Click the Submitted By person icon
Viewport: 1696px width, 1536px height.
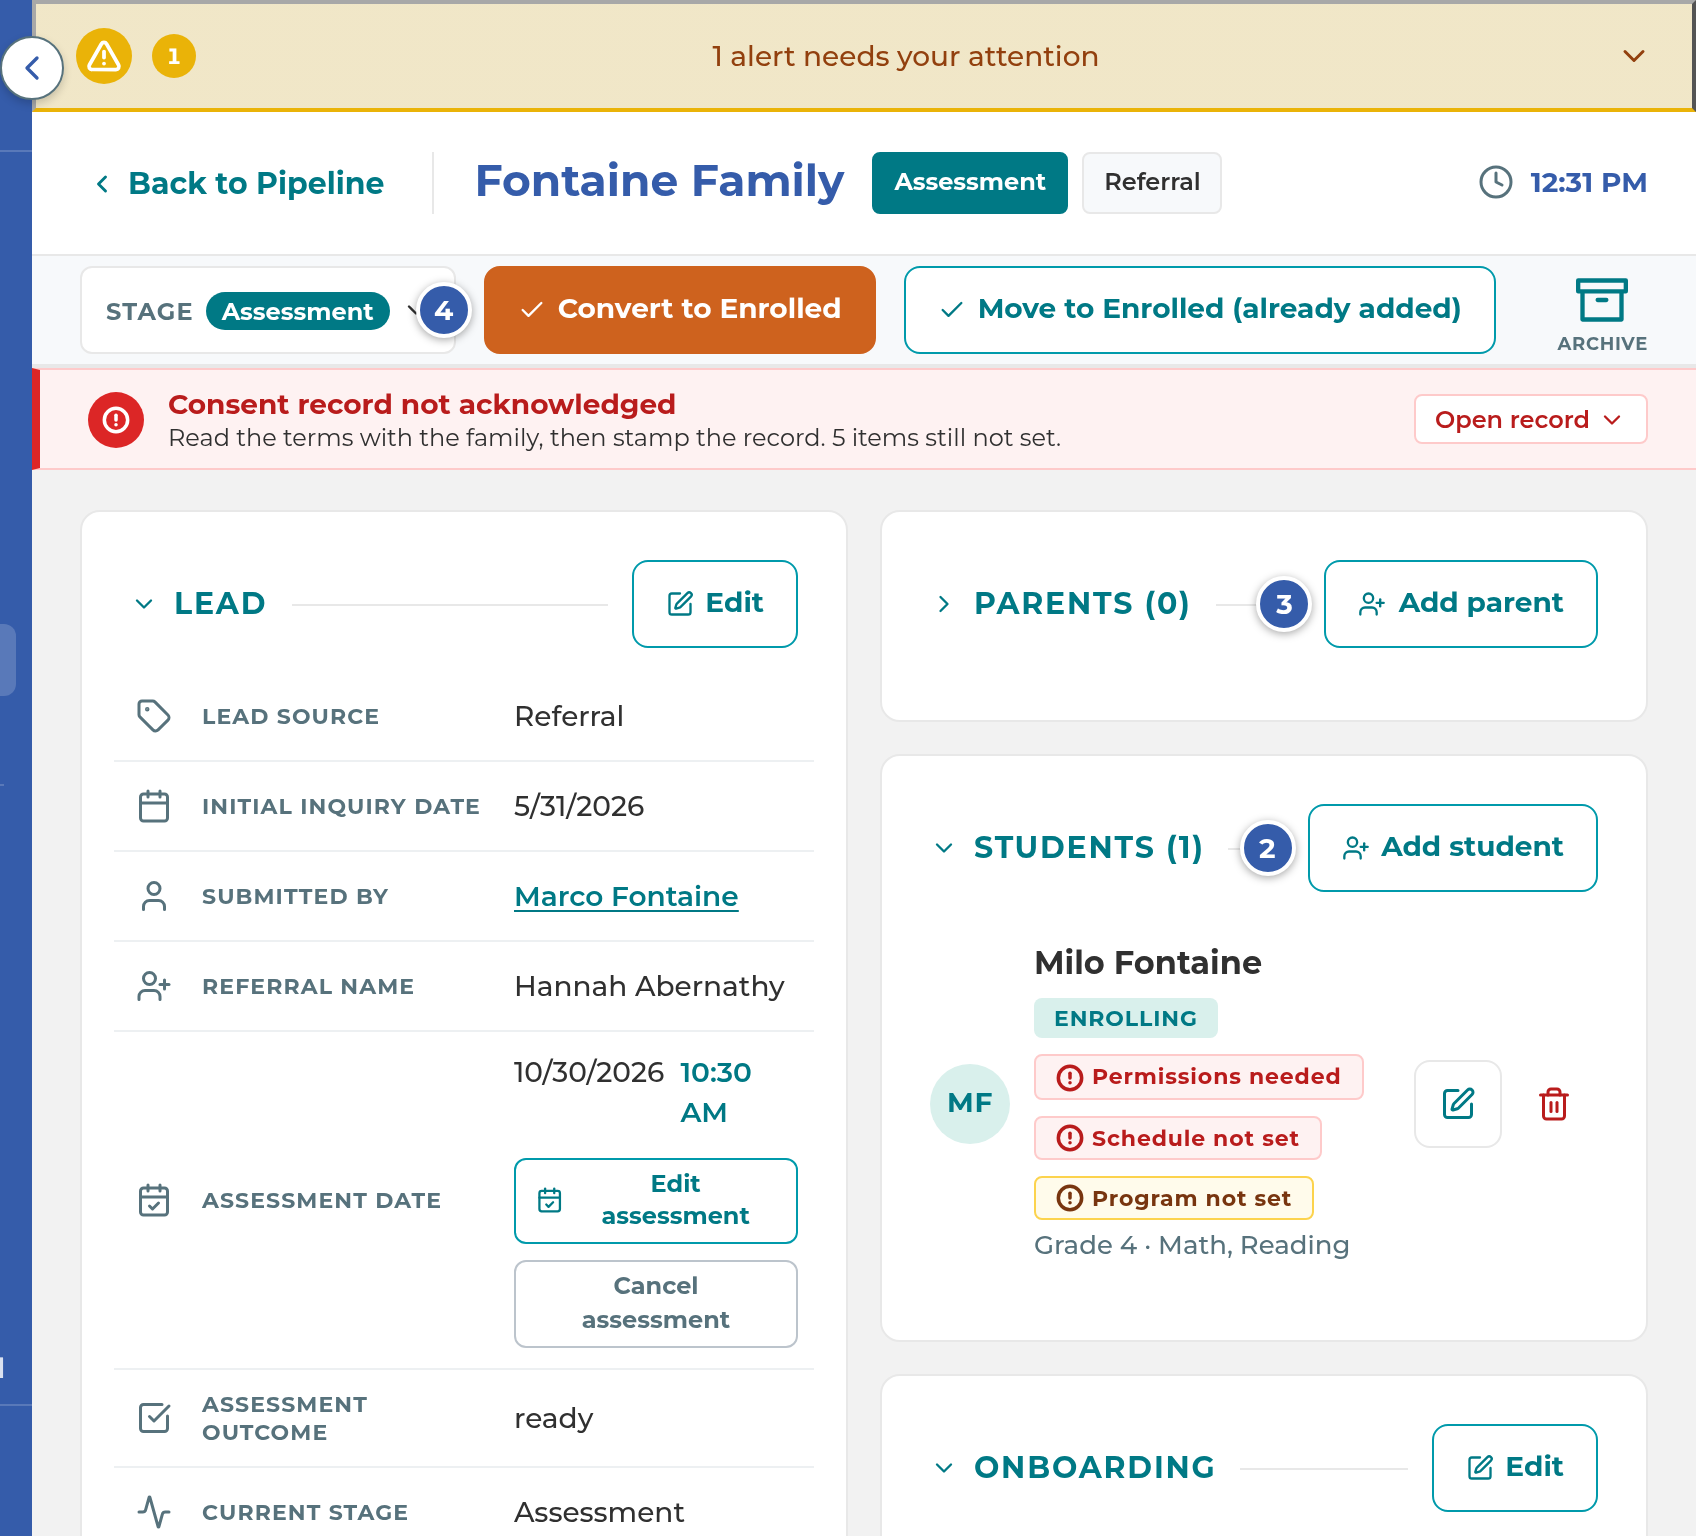click(154, 896)
